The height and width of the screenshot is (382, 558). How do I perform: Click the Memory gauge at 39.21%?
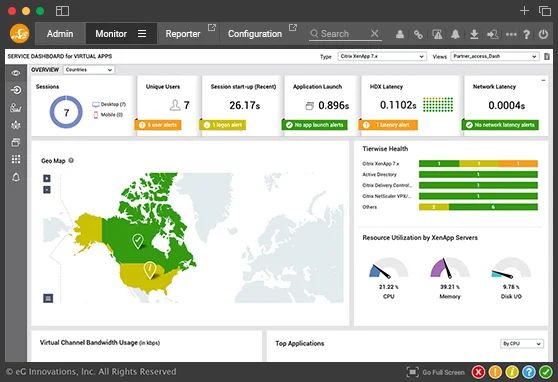click(x=450, y=268)
